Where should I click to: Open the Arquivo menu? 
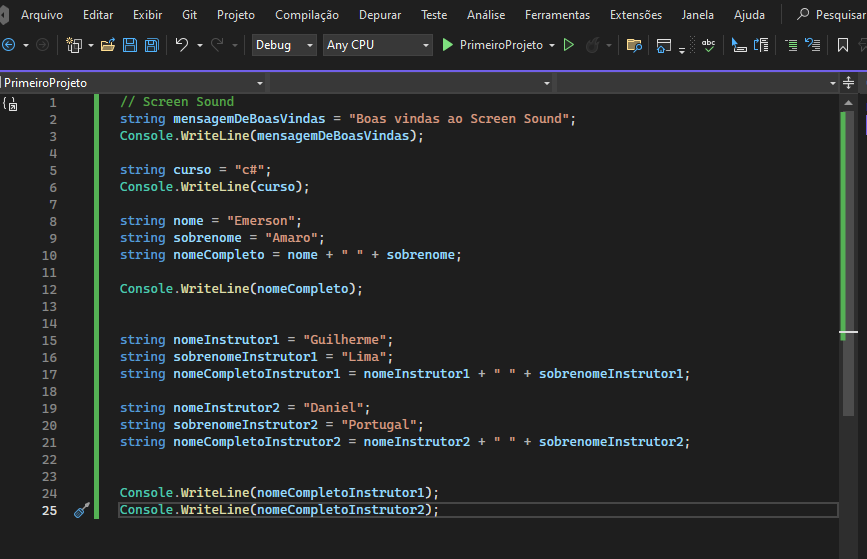[42, 15]
